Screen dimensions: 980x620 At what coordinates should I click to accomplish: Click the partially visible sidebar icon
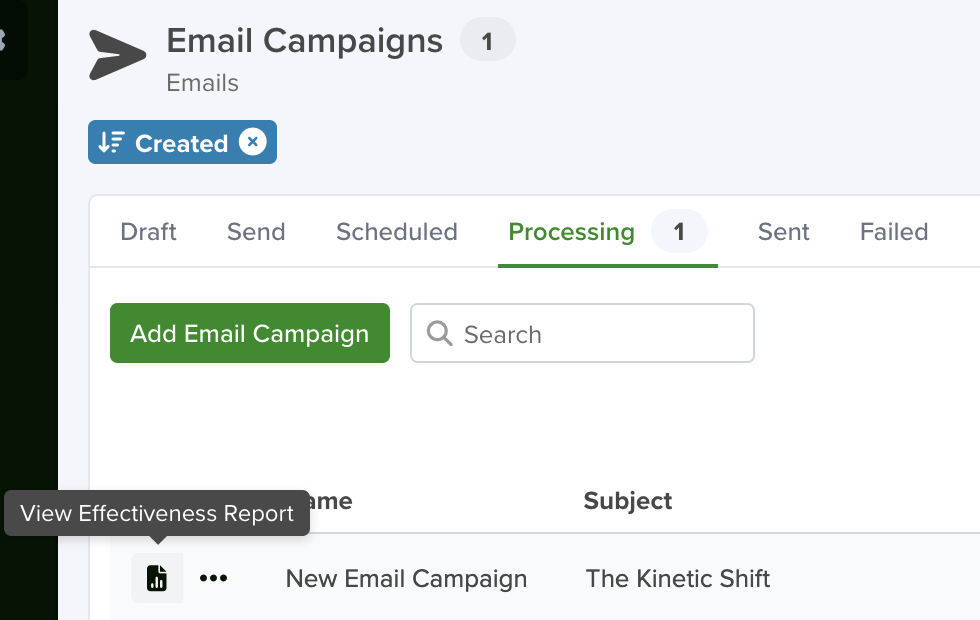pos(2,40)
